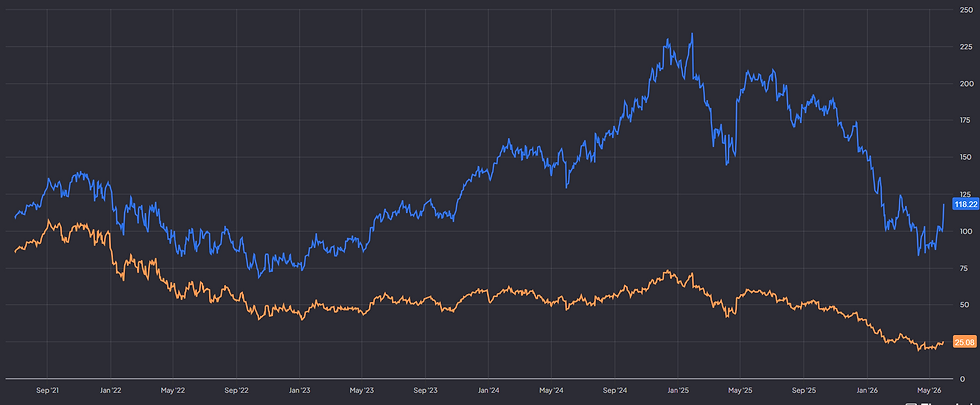Select the May '26 date label
The image size is (980, 405).
pyautogui.click(x=929, y=391)
